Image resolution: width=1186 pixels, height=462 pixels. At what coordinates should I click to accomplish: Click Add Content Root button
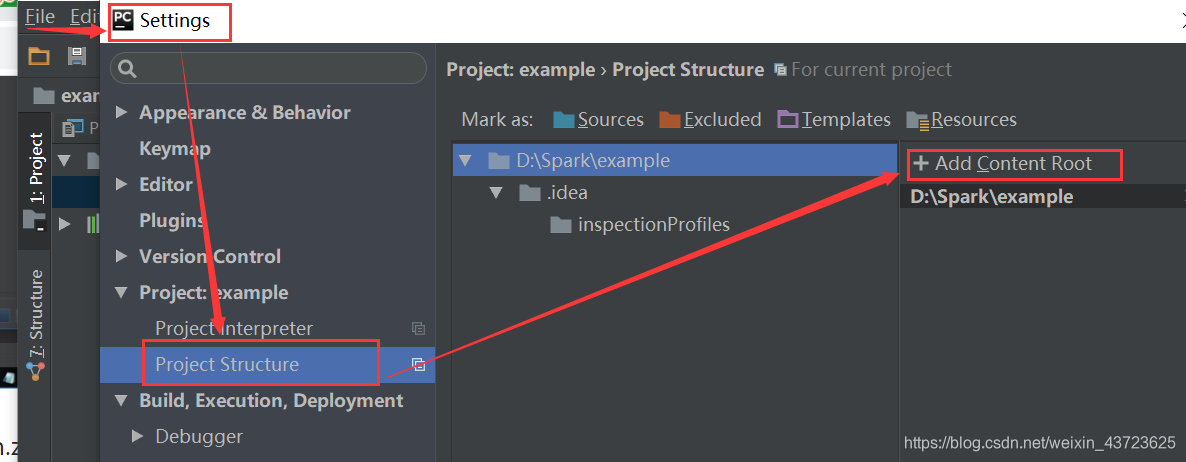coord(1003,163)
